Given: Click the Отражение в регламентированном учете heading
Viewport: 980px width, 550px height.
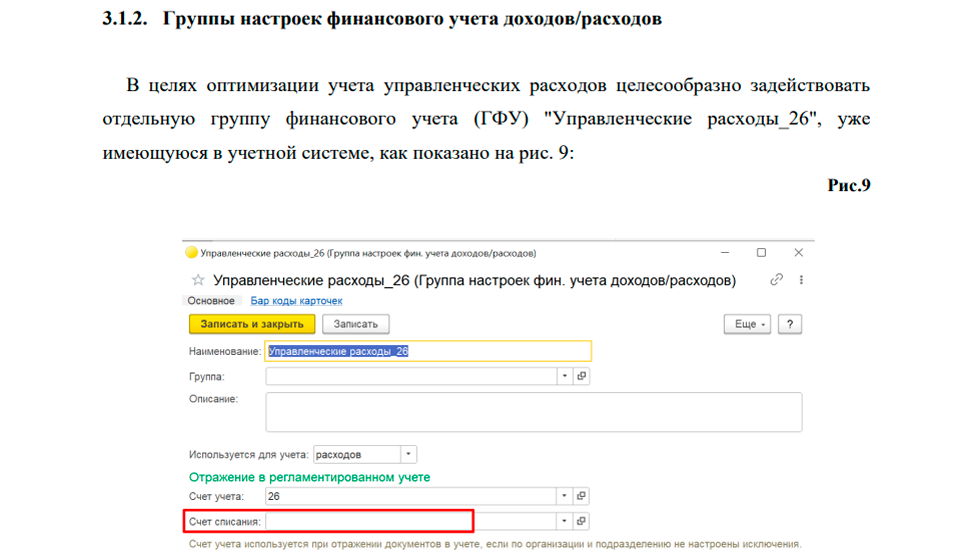Looking at the screenshot, I should [309, 478].
